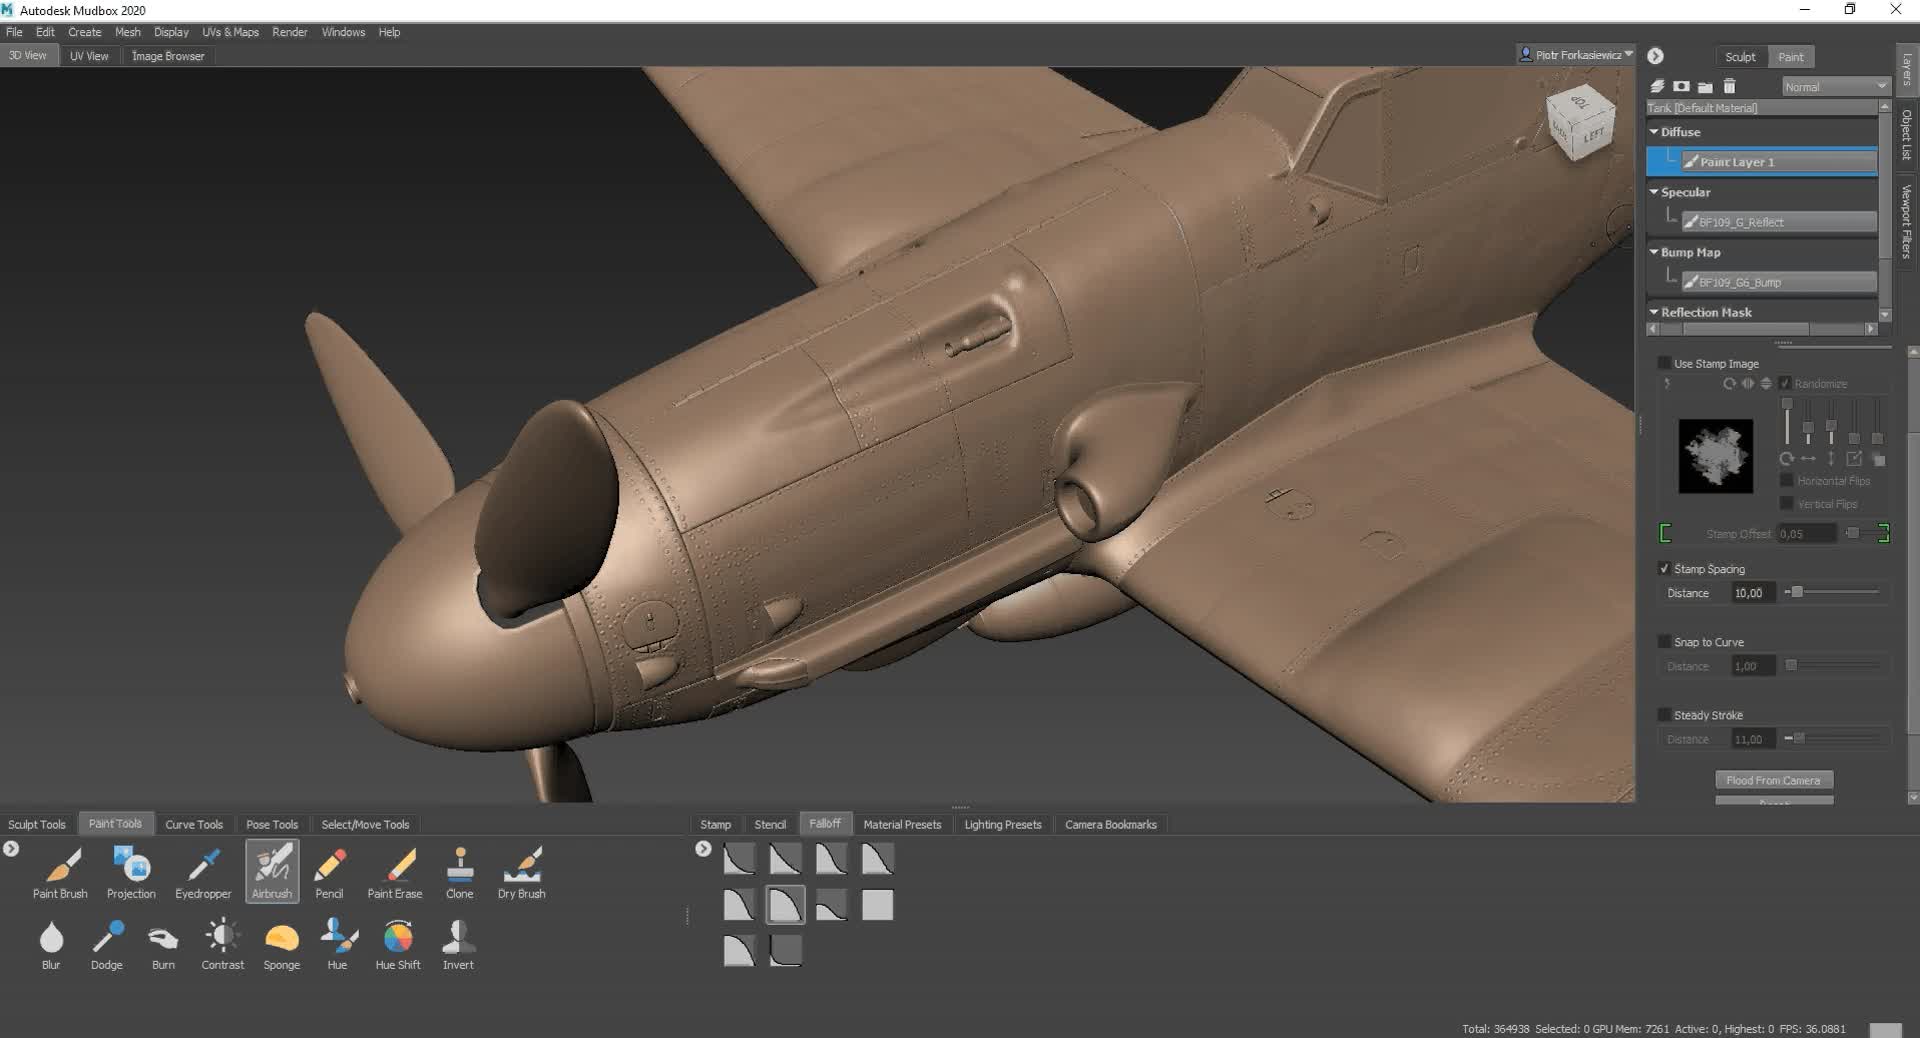Enable the Steady Stroke checkbox
Screen dimensions: 1920x1038
(x=1664, y=715)
